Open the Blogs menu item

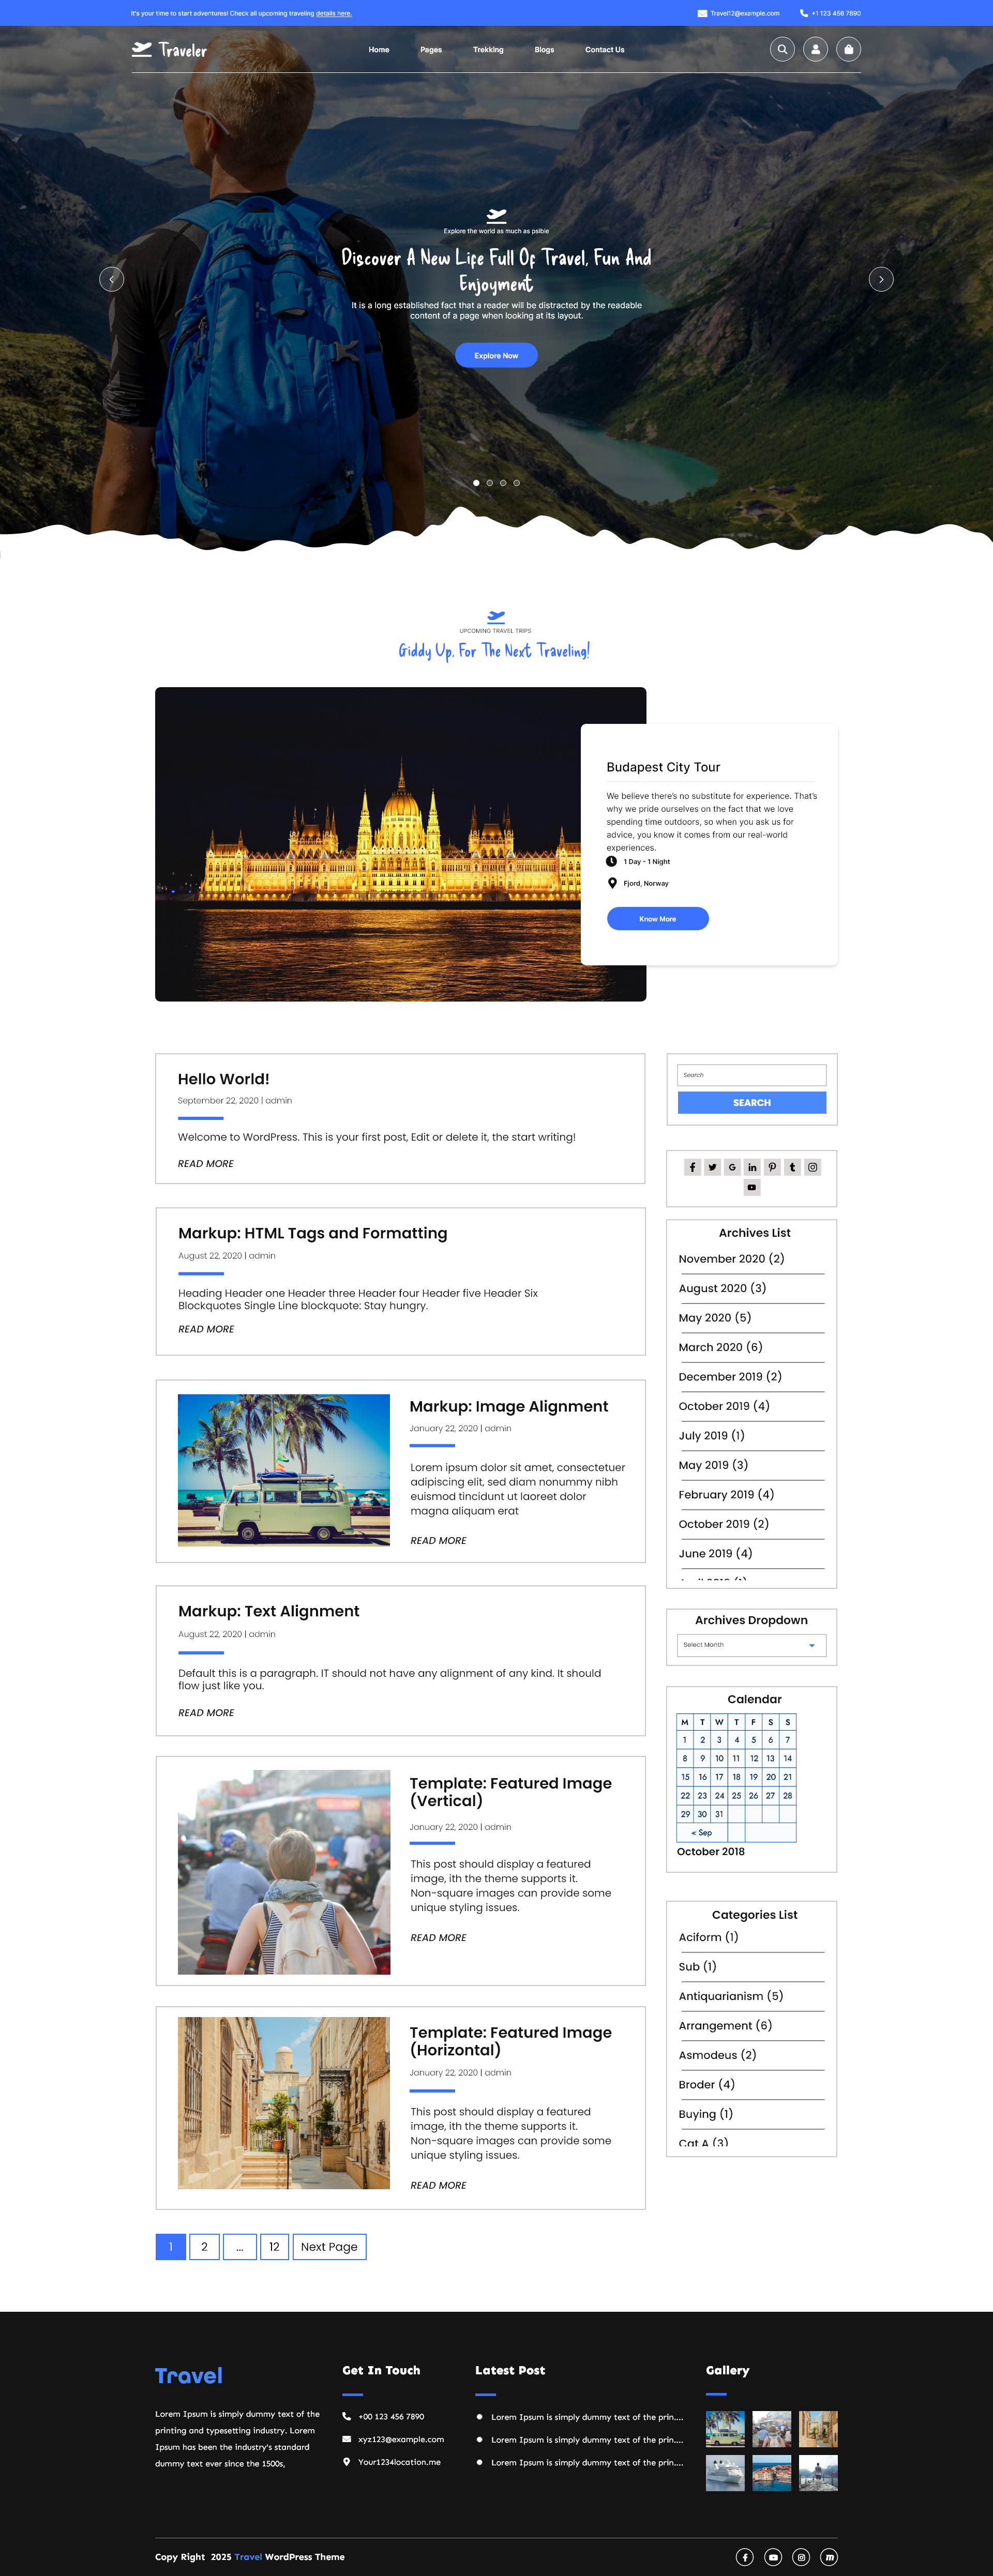pyautogui.click(x=544, y=50)
